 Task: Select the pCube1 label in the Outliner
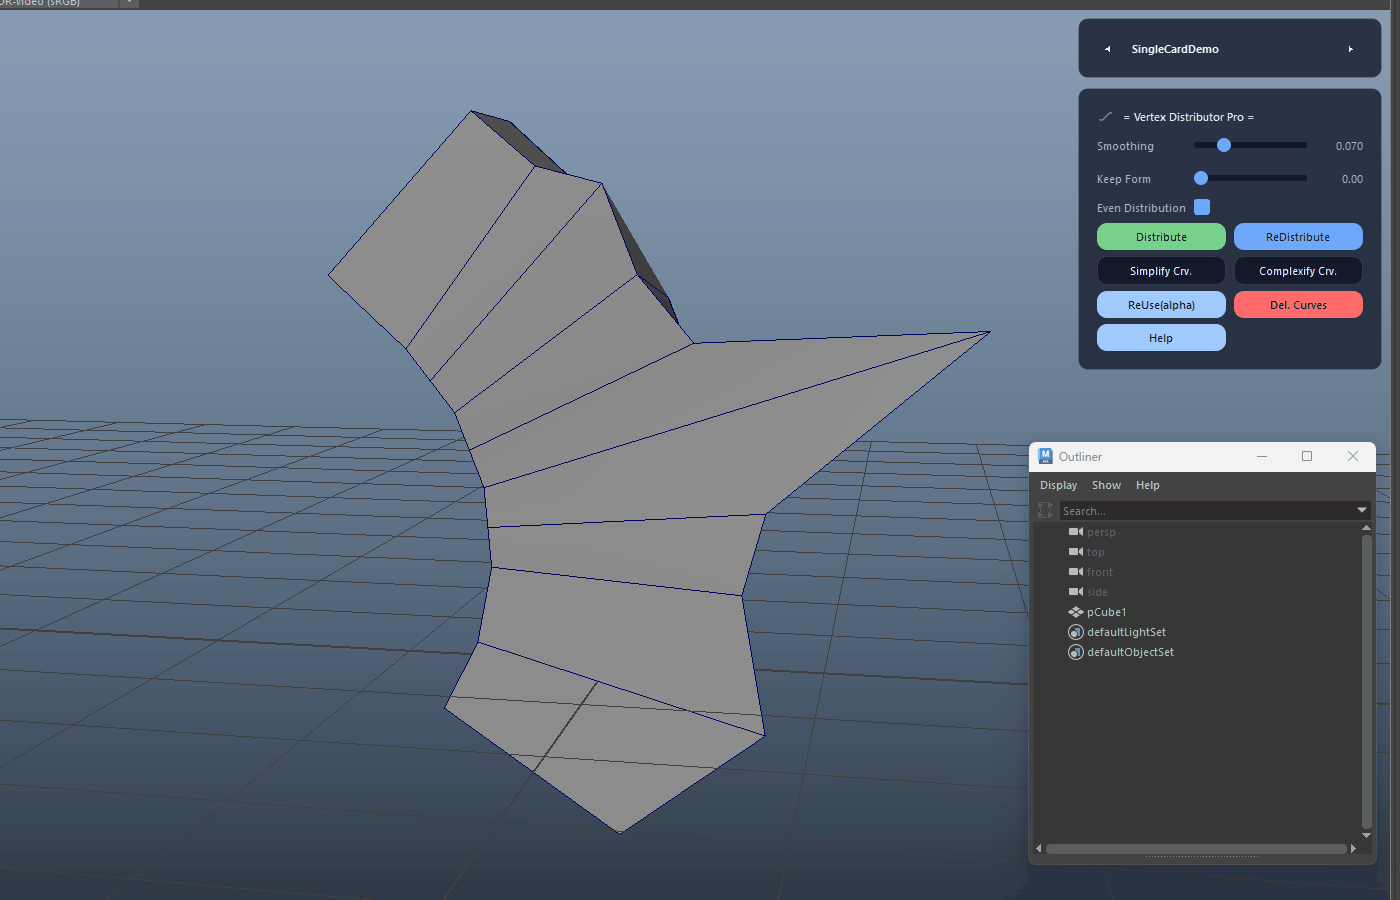[x=1107, y=612]
